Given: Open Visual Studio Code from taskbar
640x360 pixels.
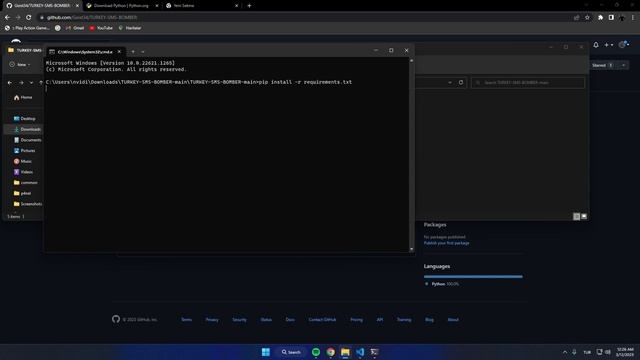Looking at the screenshot, I should [360, 352].
